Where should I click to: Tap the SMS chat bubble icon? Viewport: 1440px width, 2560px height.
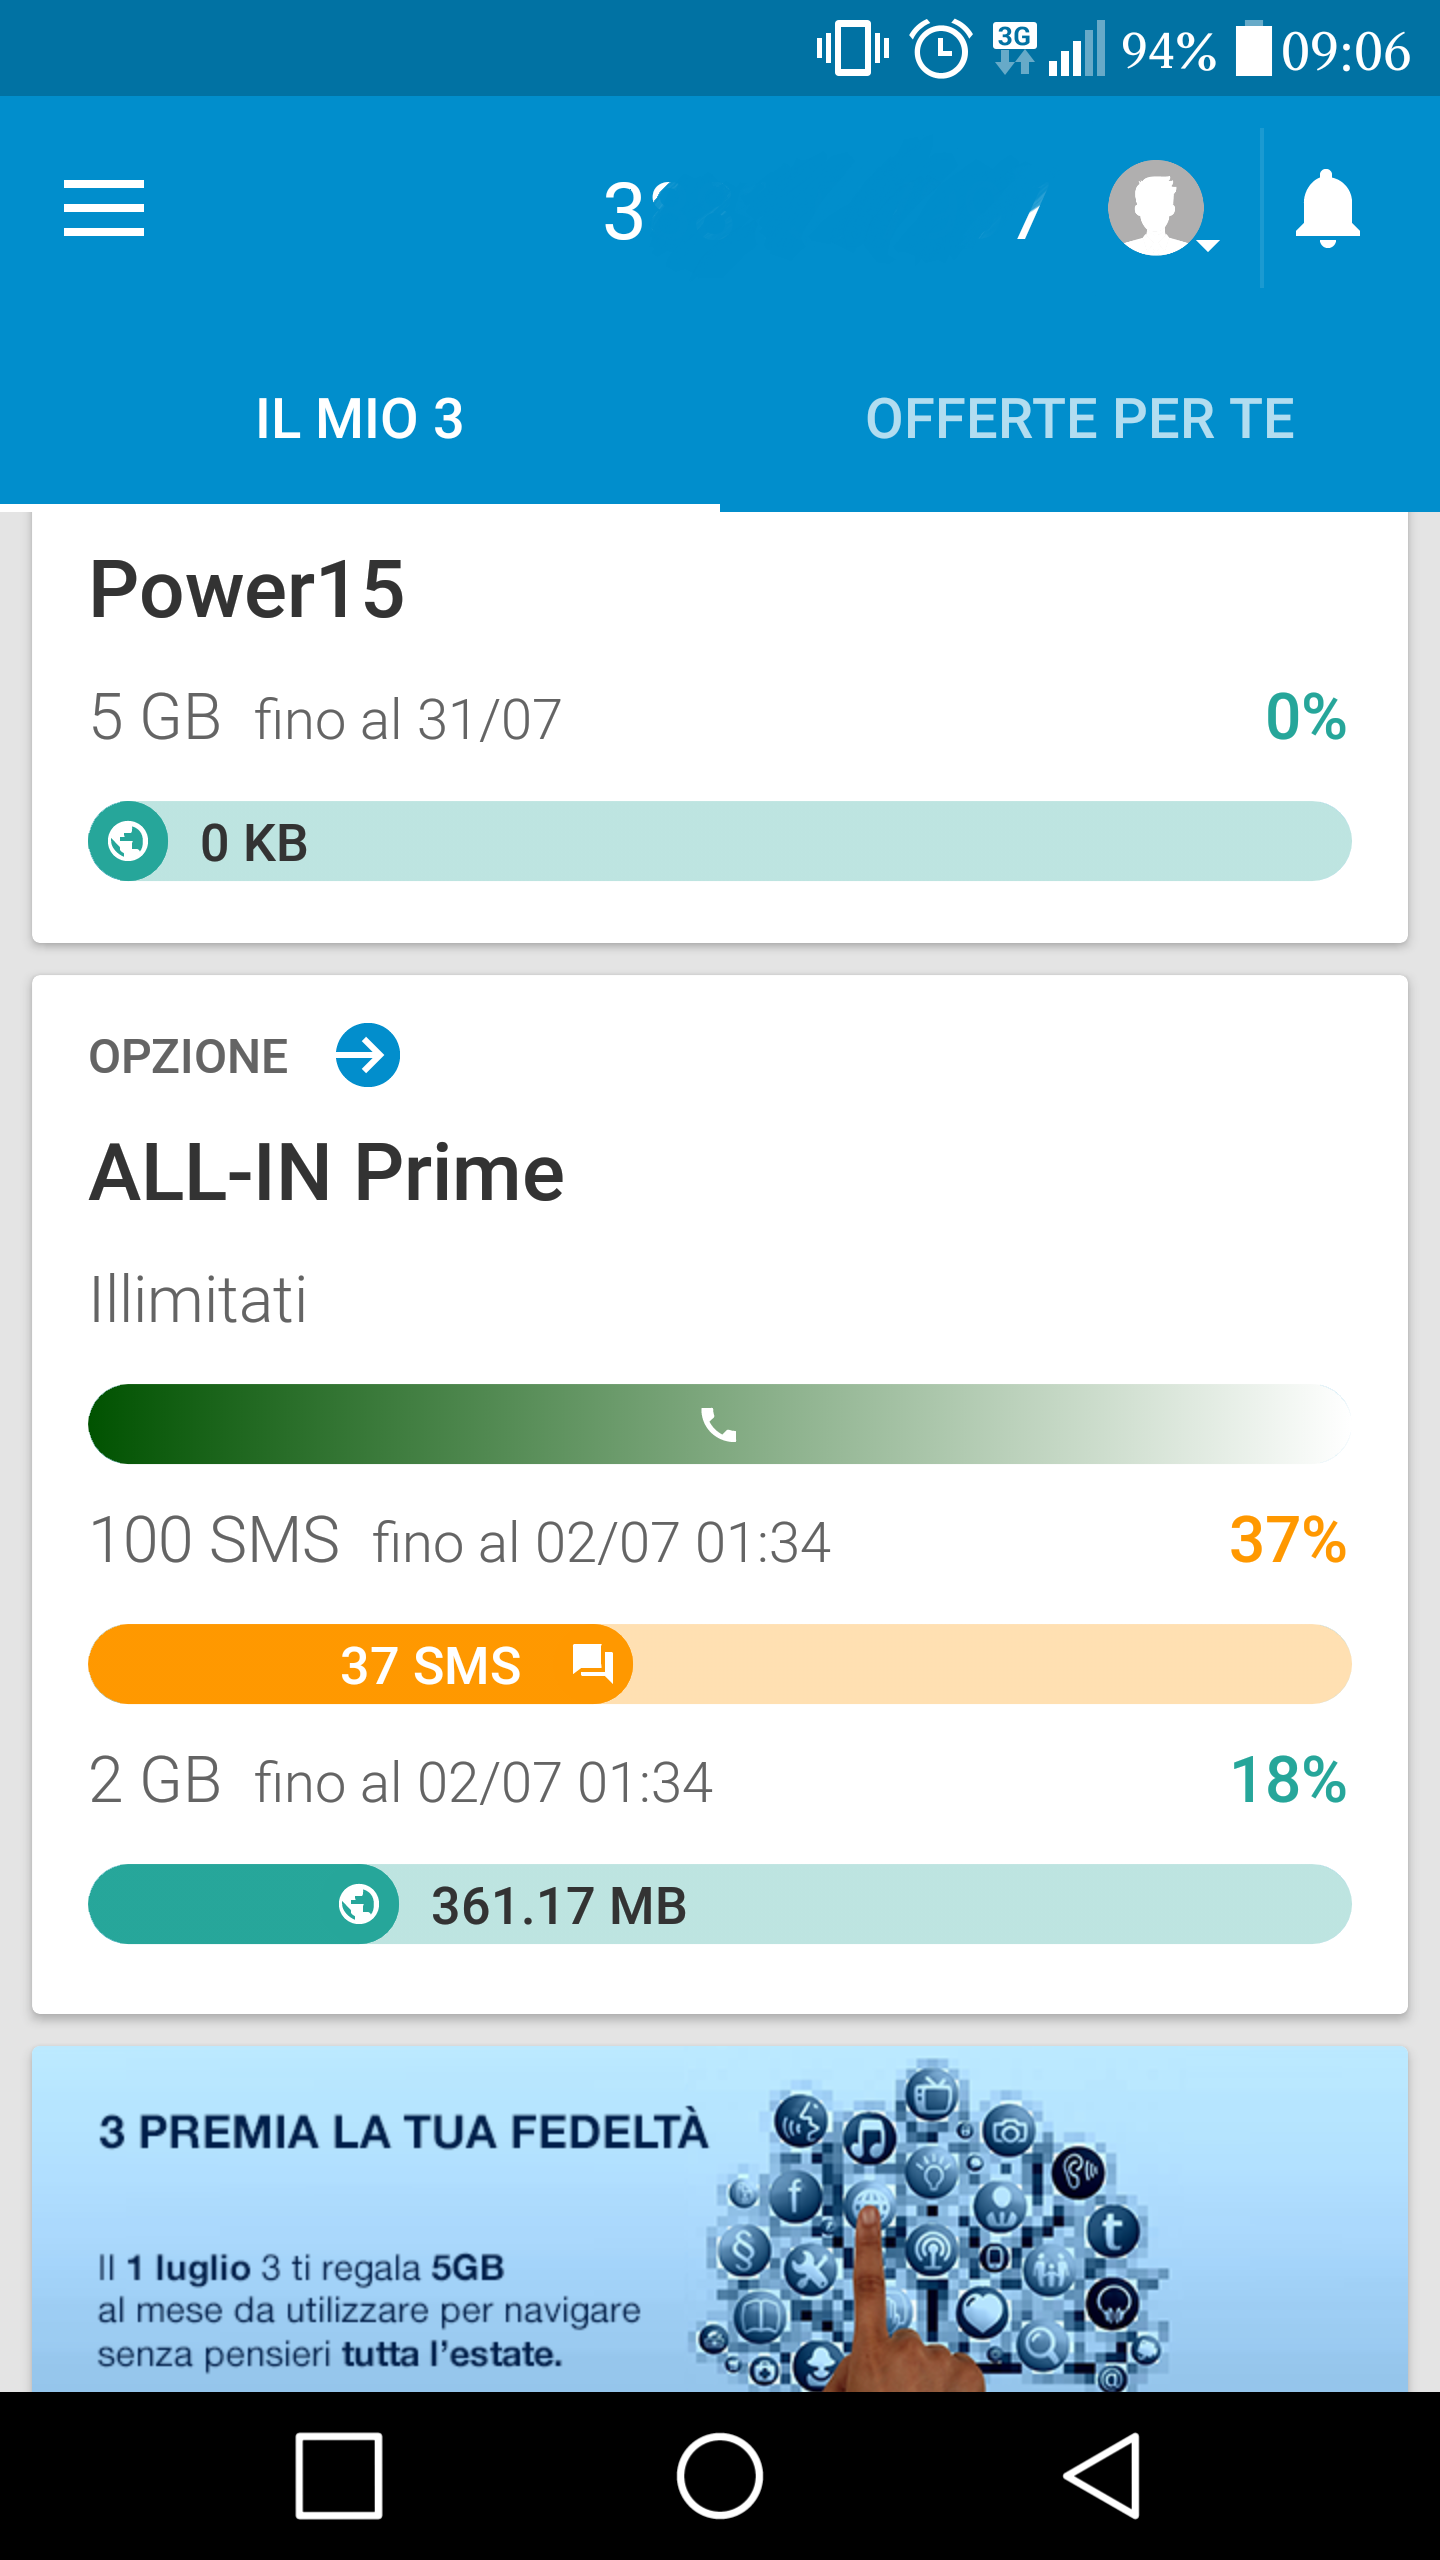pyautogui.click(x=592, y=1664)
